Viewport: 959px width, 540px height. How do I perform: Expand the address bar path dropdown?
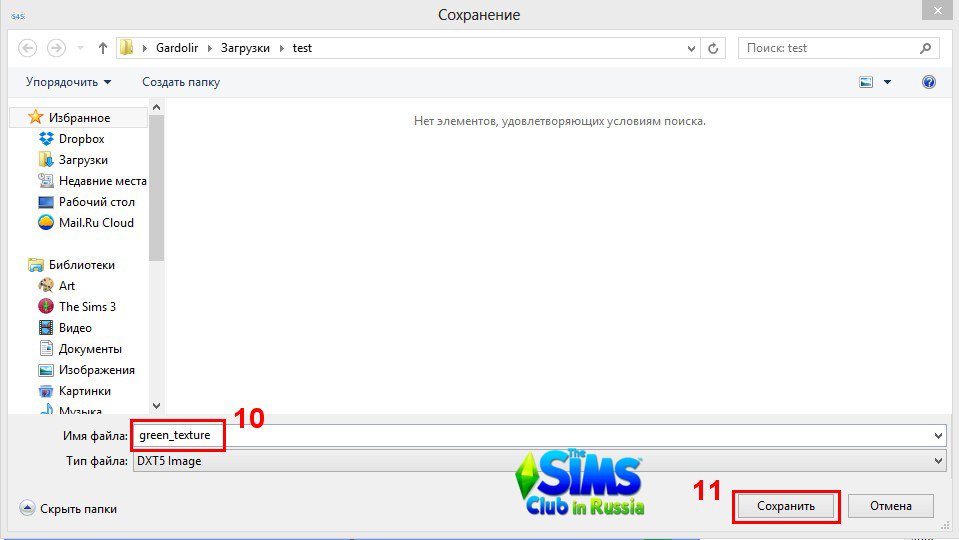692,48
